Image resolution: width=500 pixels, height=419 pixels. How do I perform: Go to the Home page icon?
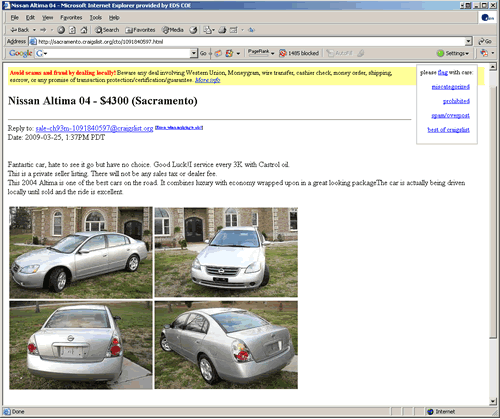tap(84, 30)
